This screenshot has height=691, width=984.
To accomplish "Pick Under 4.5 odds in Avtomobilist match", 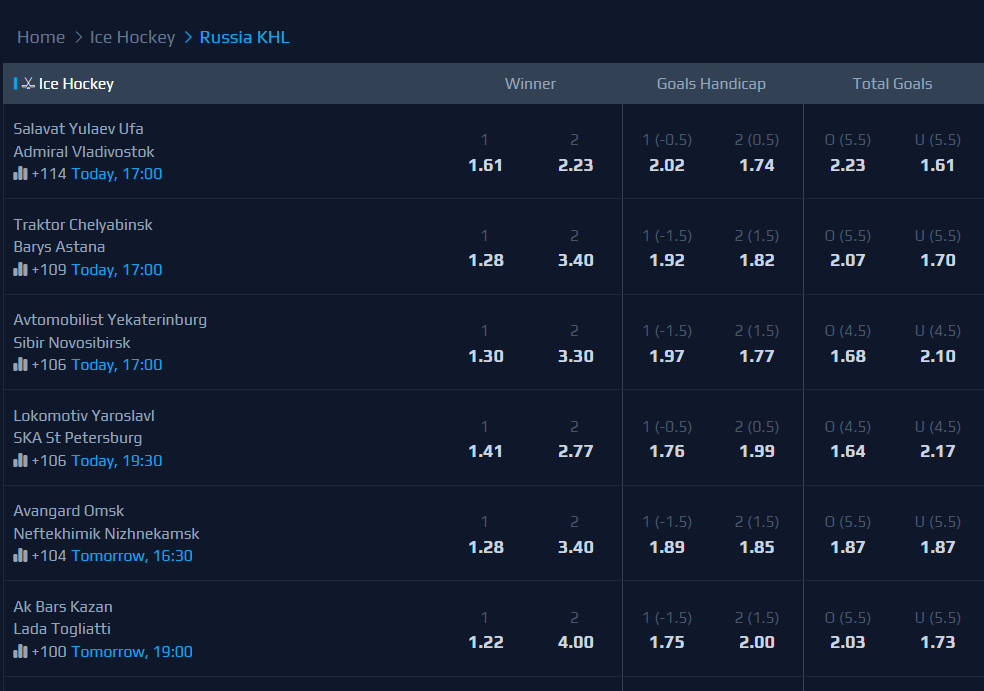I will 937,357.
